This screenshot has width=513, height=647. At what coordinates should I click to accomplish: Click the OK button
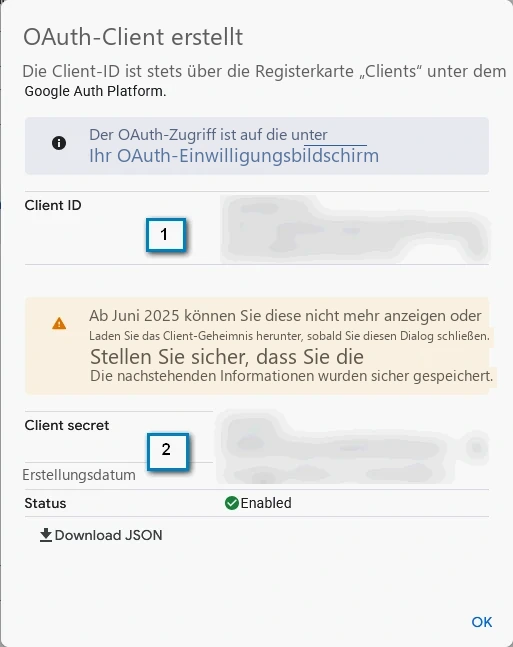tap(482, 622)
